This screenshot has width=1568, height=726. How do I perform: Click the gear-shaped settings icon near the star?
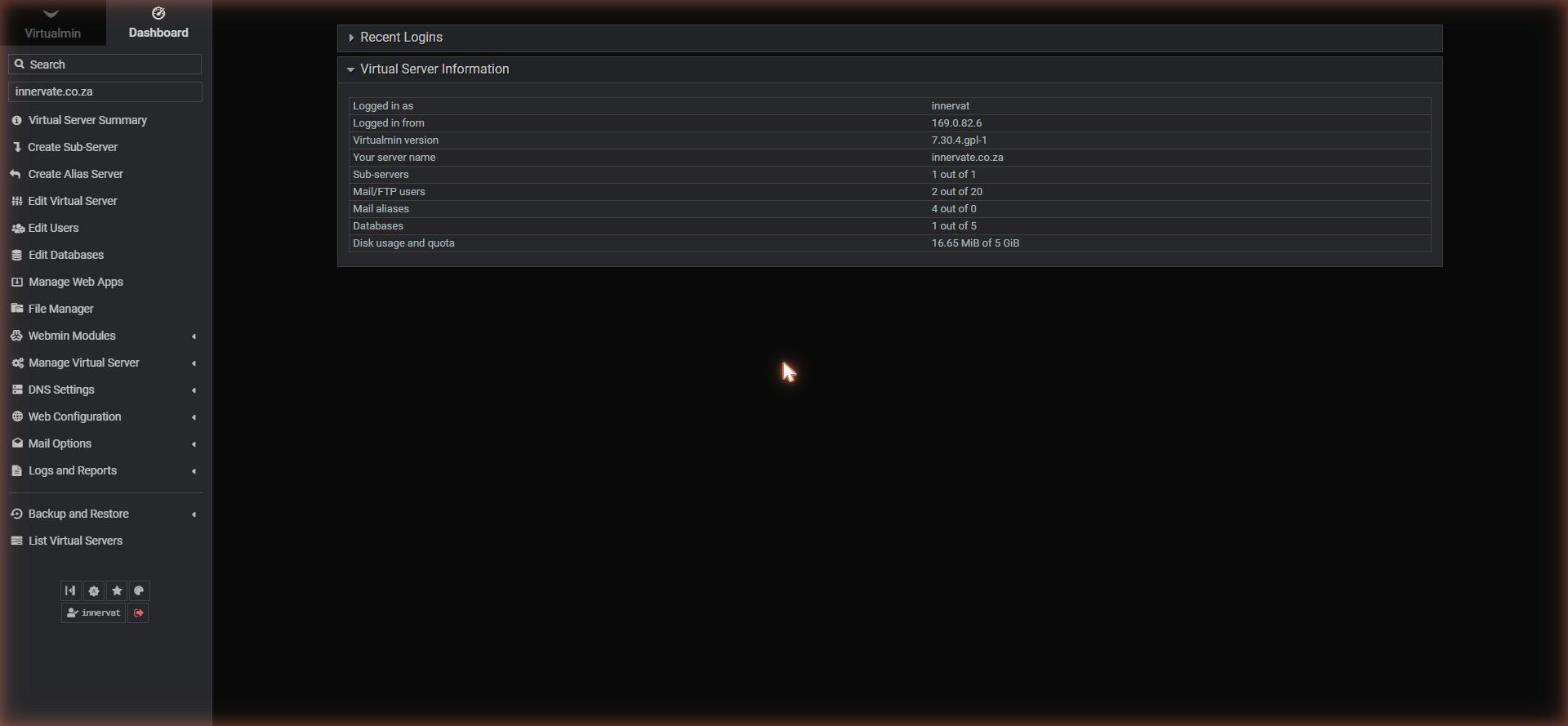[x=93, y=591]
